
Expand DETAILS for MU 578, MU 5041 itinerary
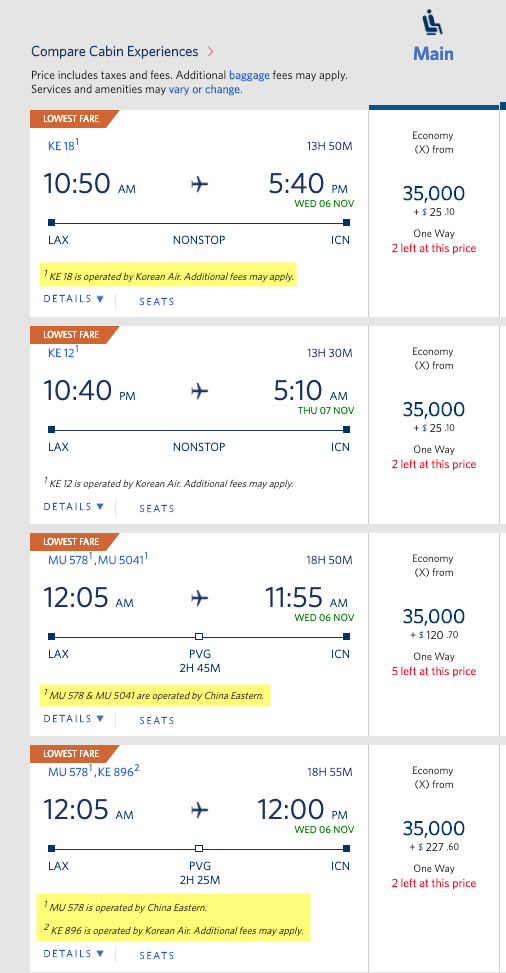pyautogui.click(x=74, y=719)
